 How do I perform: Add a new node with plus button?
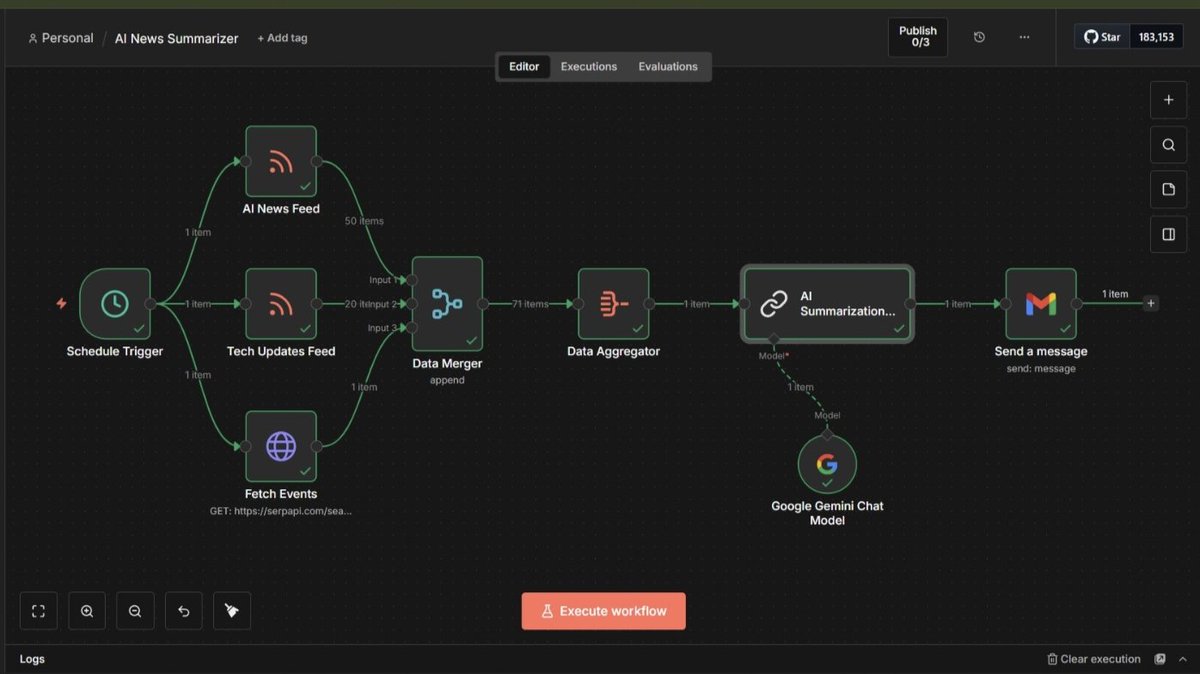1168,100
